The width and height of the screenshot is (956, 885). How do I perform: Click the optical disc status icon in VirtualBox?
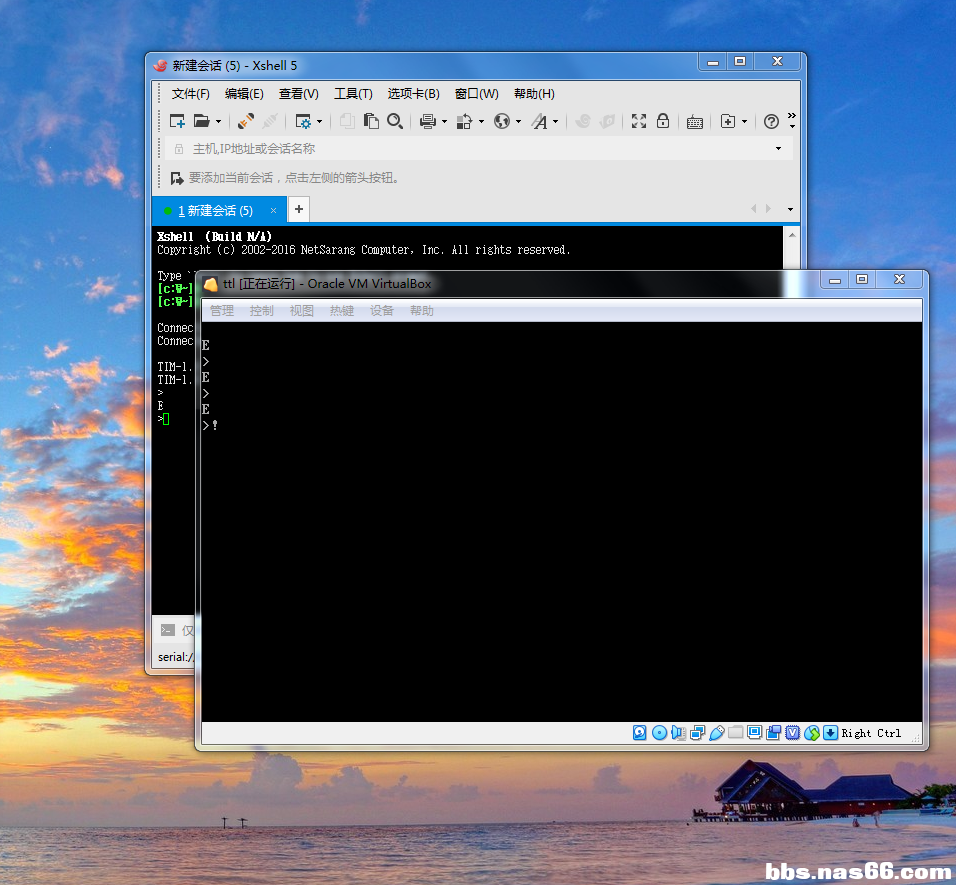coord(659,733)
